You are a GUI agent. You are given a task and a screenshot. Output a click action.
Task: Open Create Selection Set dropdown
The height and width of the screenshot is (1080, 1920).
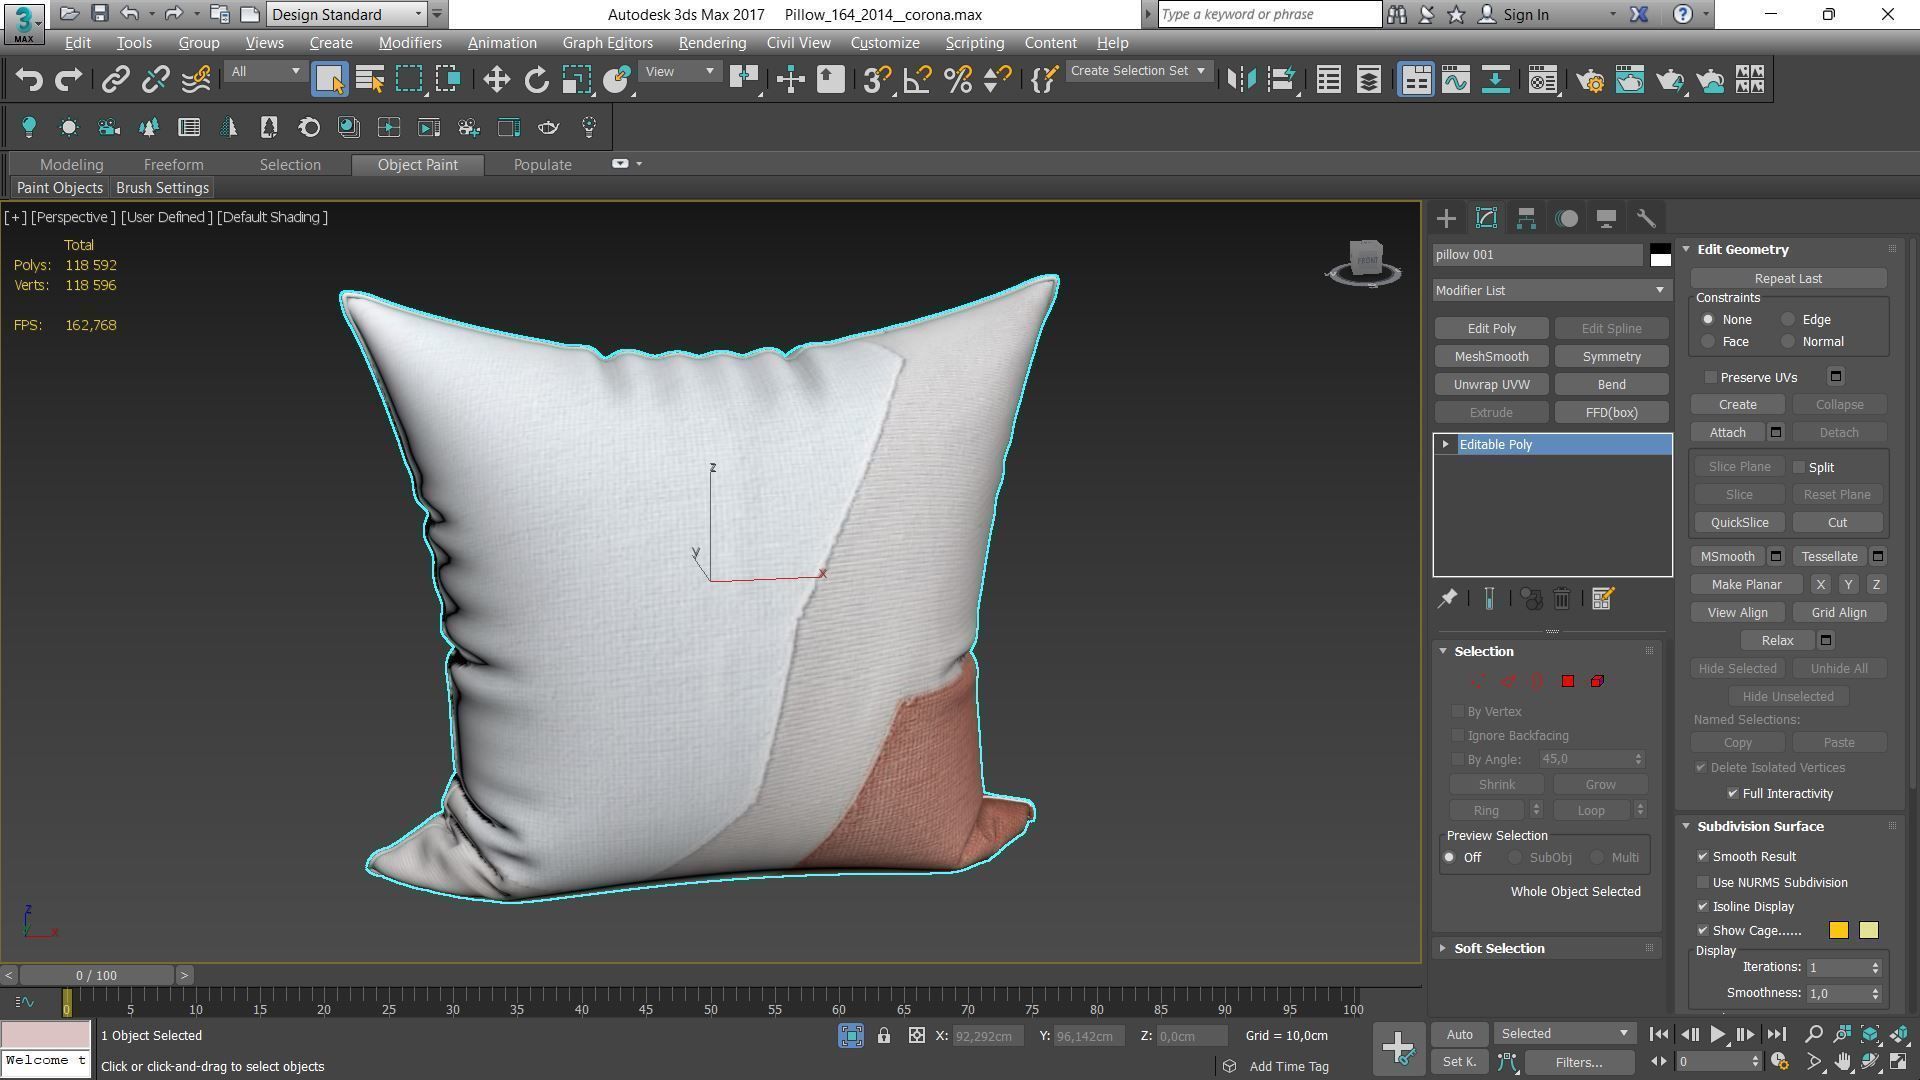tap(1138, 72)
